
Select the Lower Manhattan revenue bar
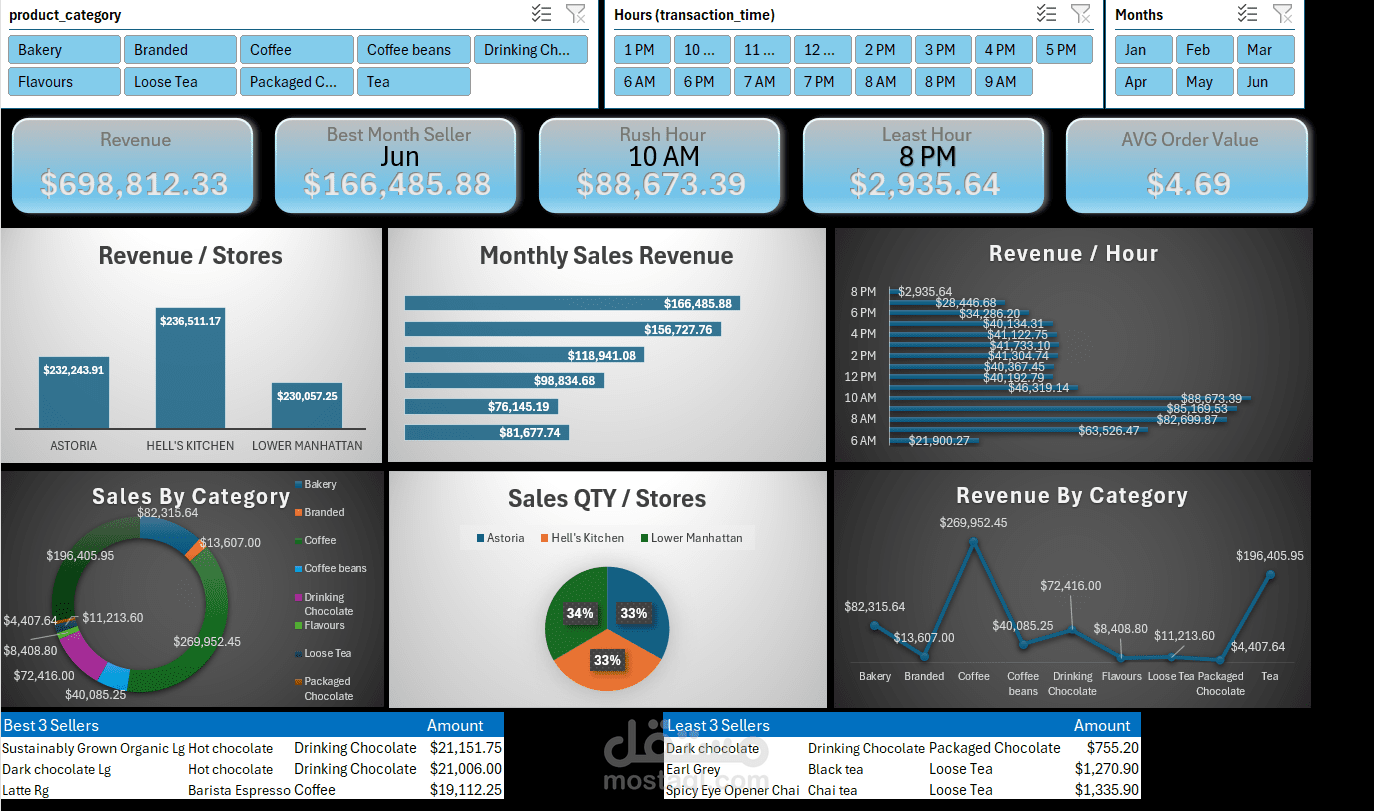[306, 406]
